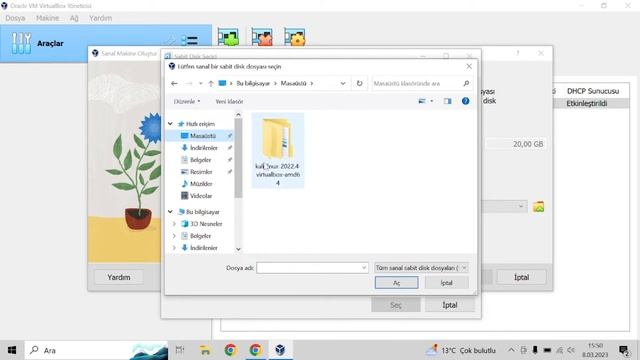Select Resimler in quick access
The image size is (640, 360).
(x=201, y=172)
